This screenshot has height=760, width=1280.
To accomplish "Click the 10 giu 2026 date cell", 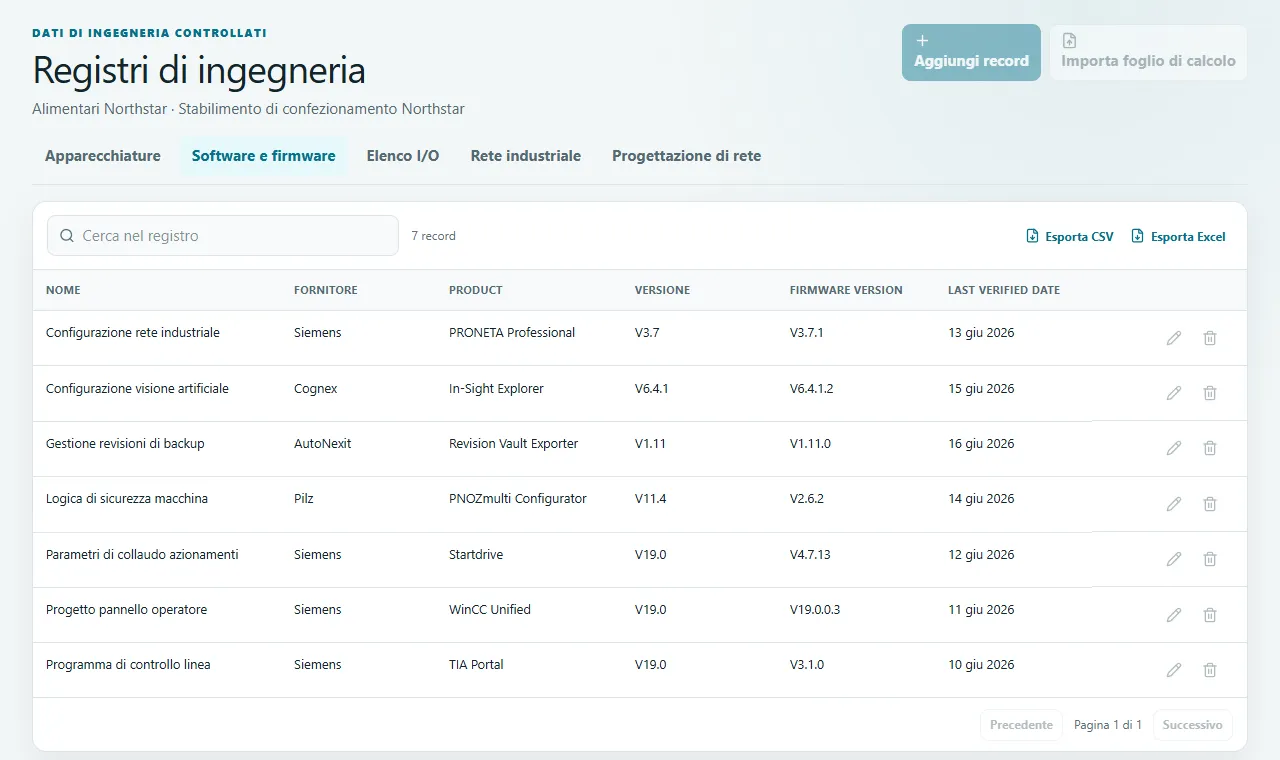I will [x=981, y=664].
